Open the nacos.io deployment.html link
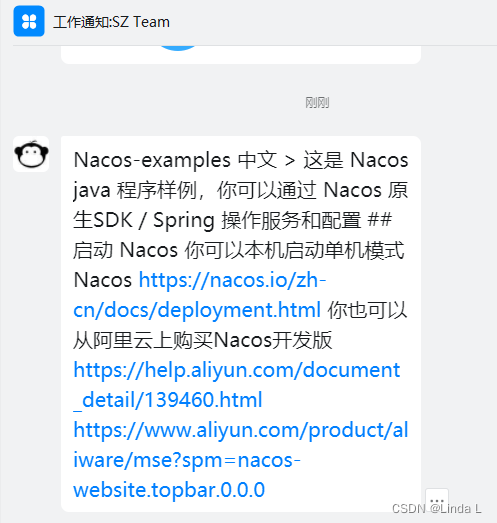 (199, 295)
